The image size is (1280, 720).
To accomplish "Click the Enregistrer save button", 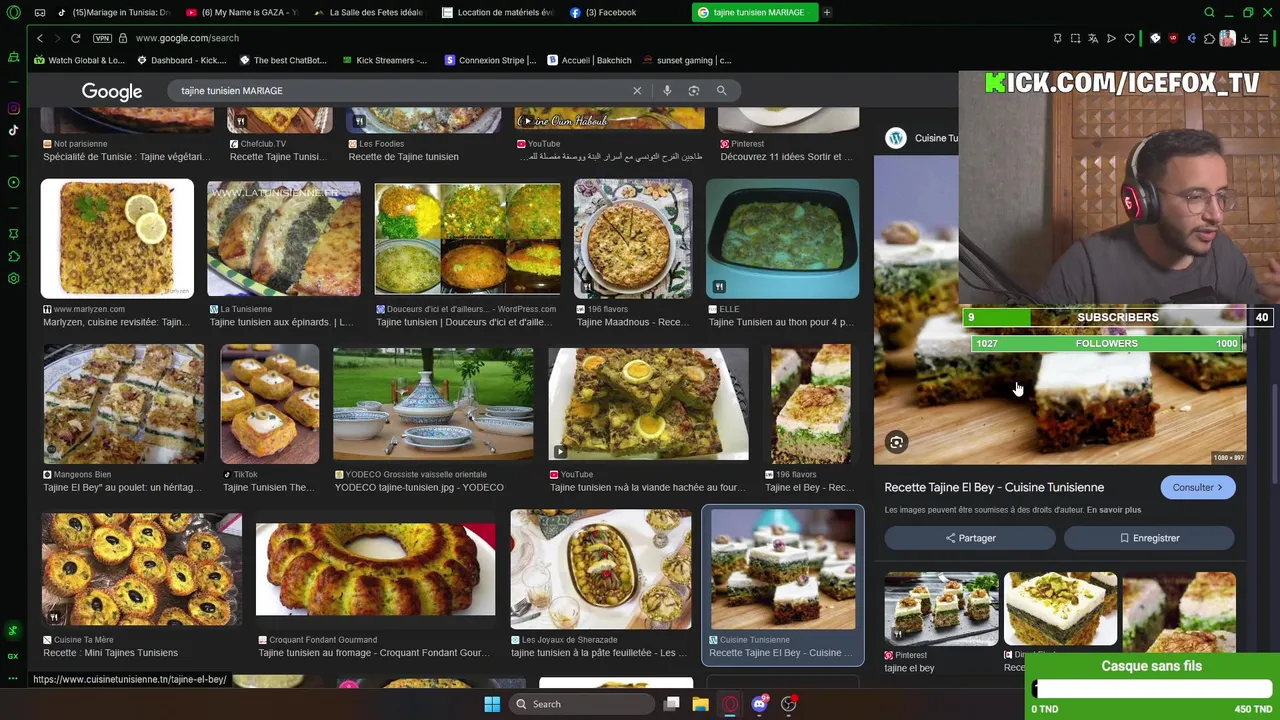I will point(1149,538).
